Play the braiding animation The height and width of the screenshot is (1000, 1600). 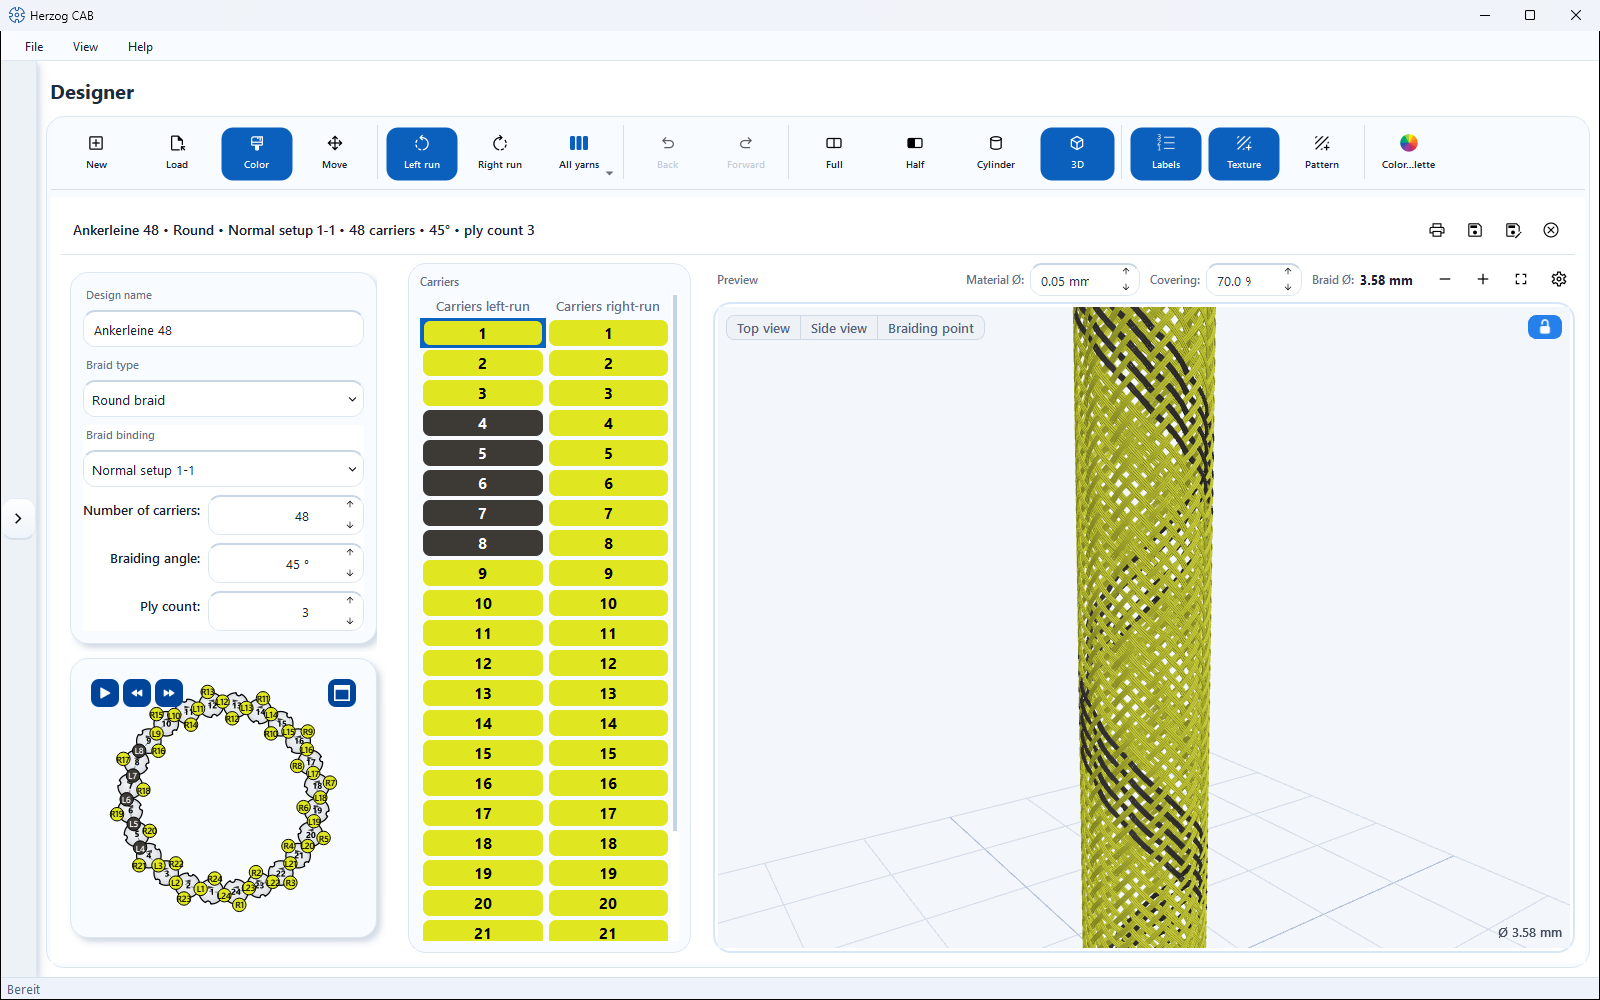pos(105,693)
